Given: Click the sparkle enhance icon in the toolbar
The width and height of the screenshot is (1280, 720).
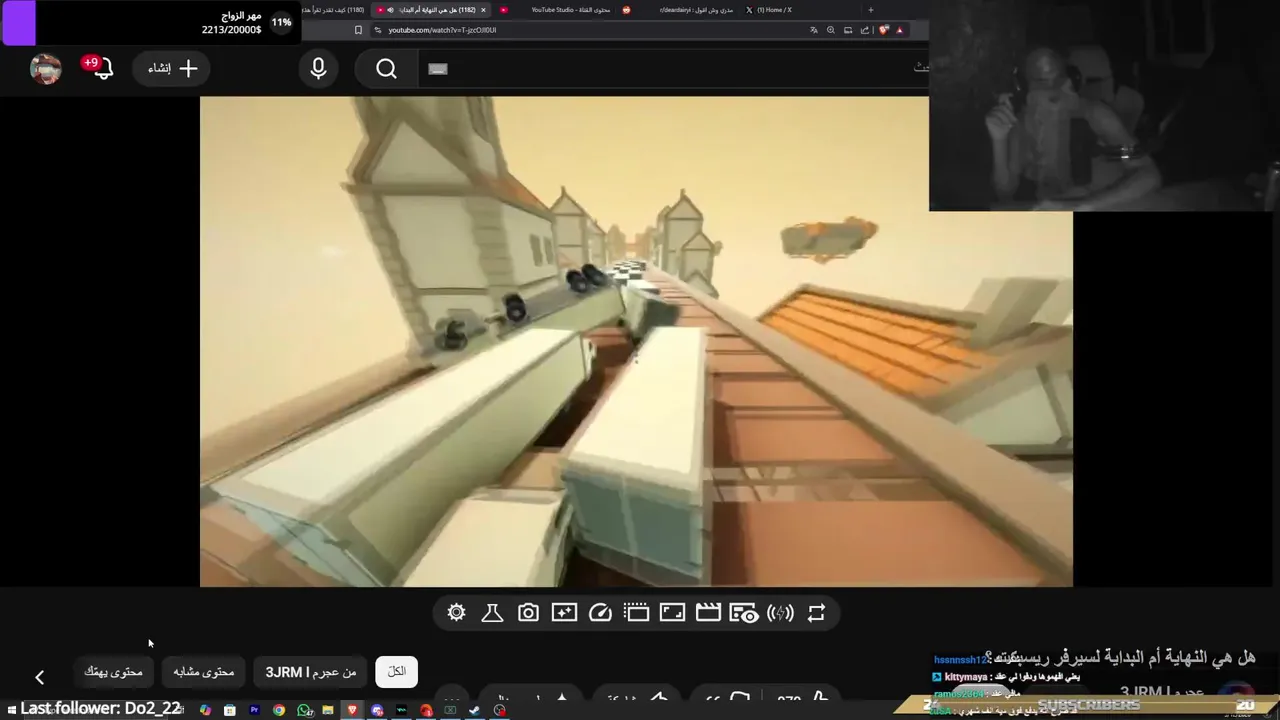Looking at the screenshot, I should click(564, 613).
